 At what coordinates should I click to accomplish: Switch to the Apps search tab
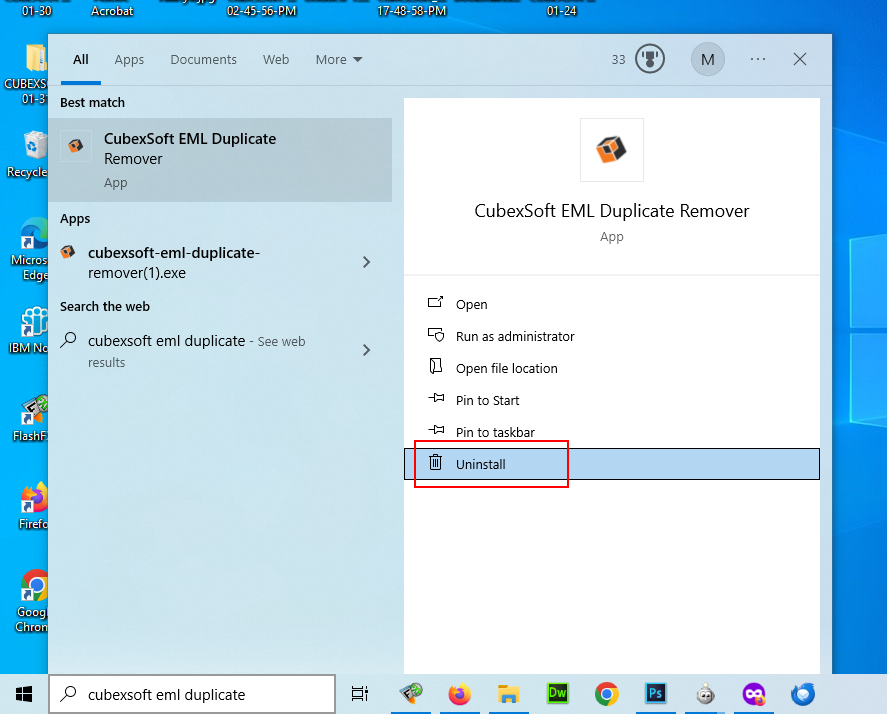[129, 59]
